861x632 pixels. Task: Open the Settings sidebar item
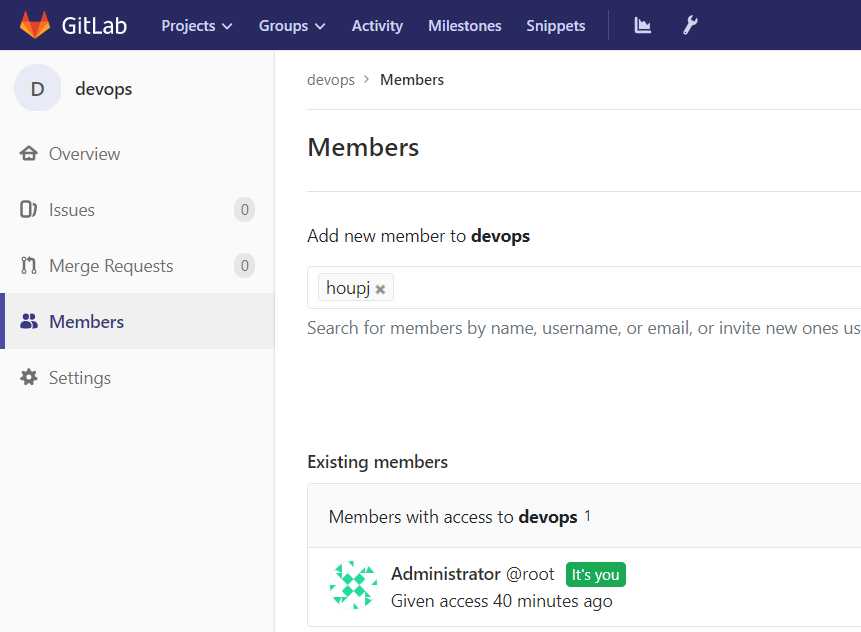point(137,378)
